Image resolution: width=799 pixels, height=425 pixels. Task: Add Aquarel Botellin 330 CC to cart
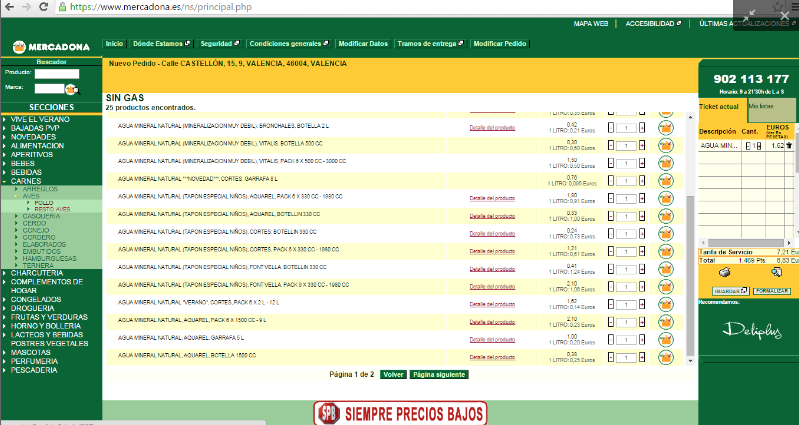coord(665,216)
